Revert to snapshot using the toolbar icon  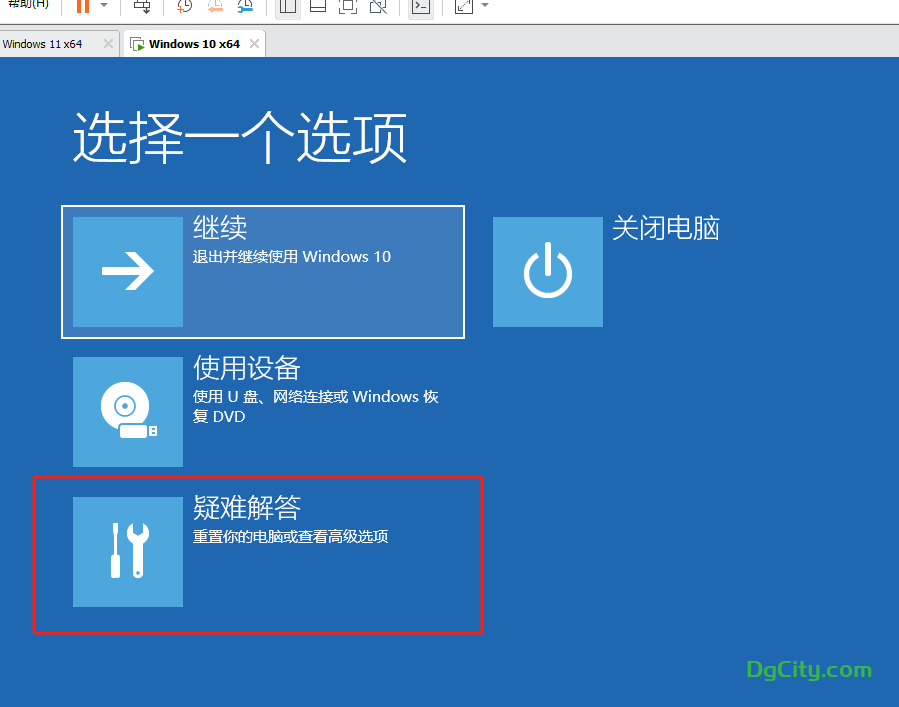[215, 6]
